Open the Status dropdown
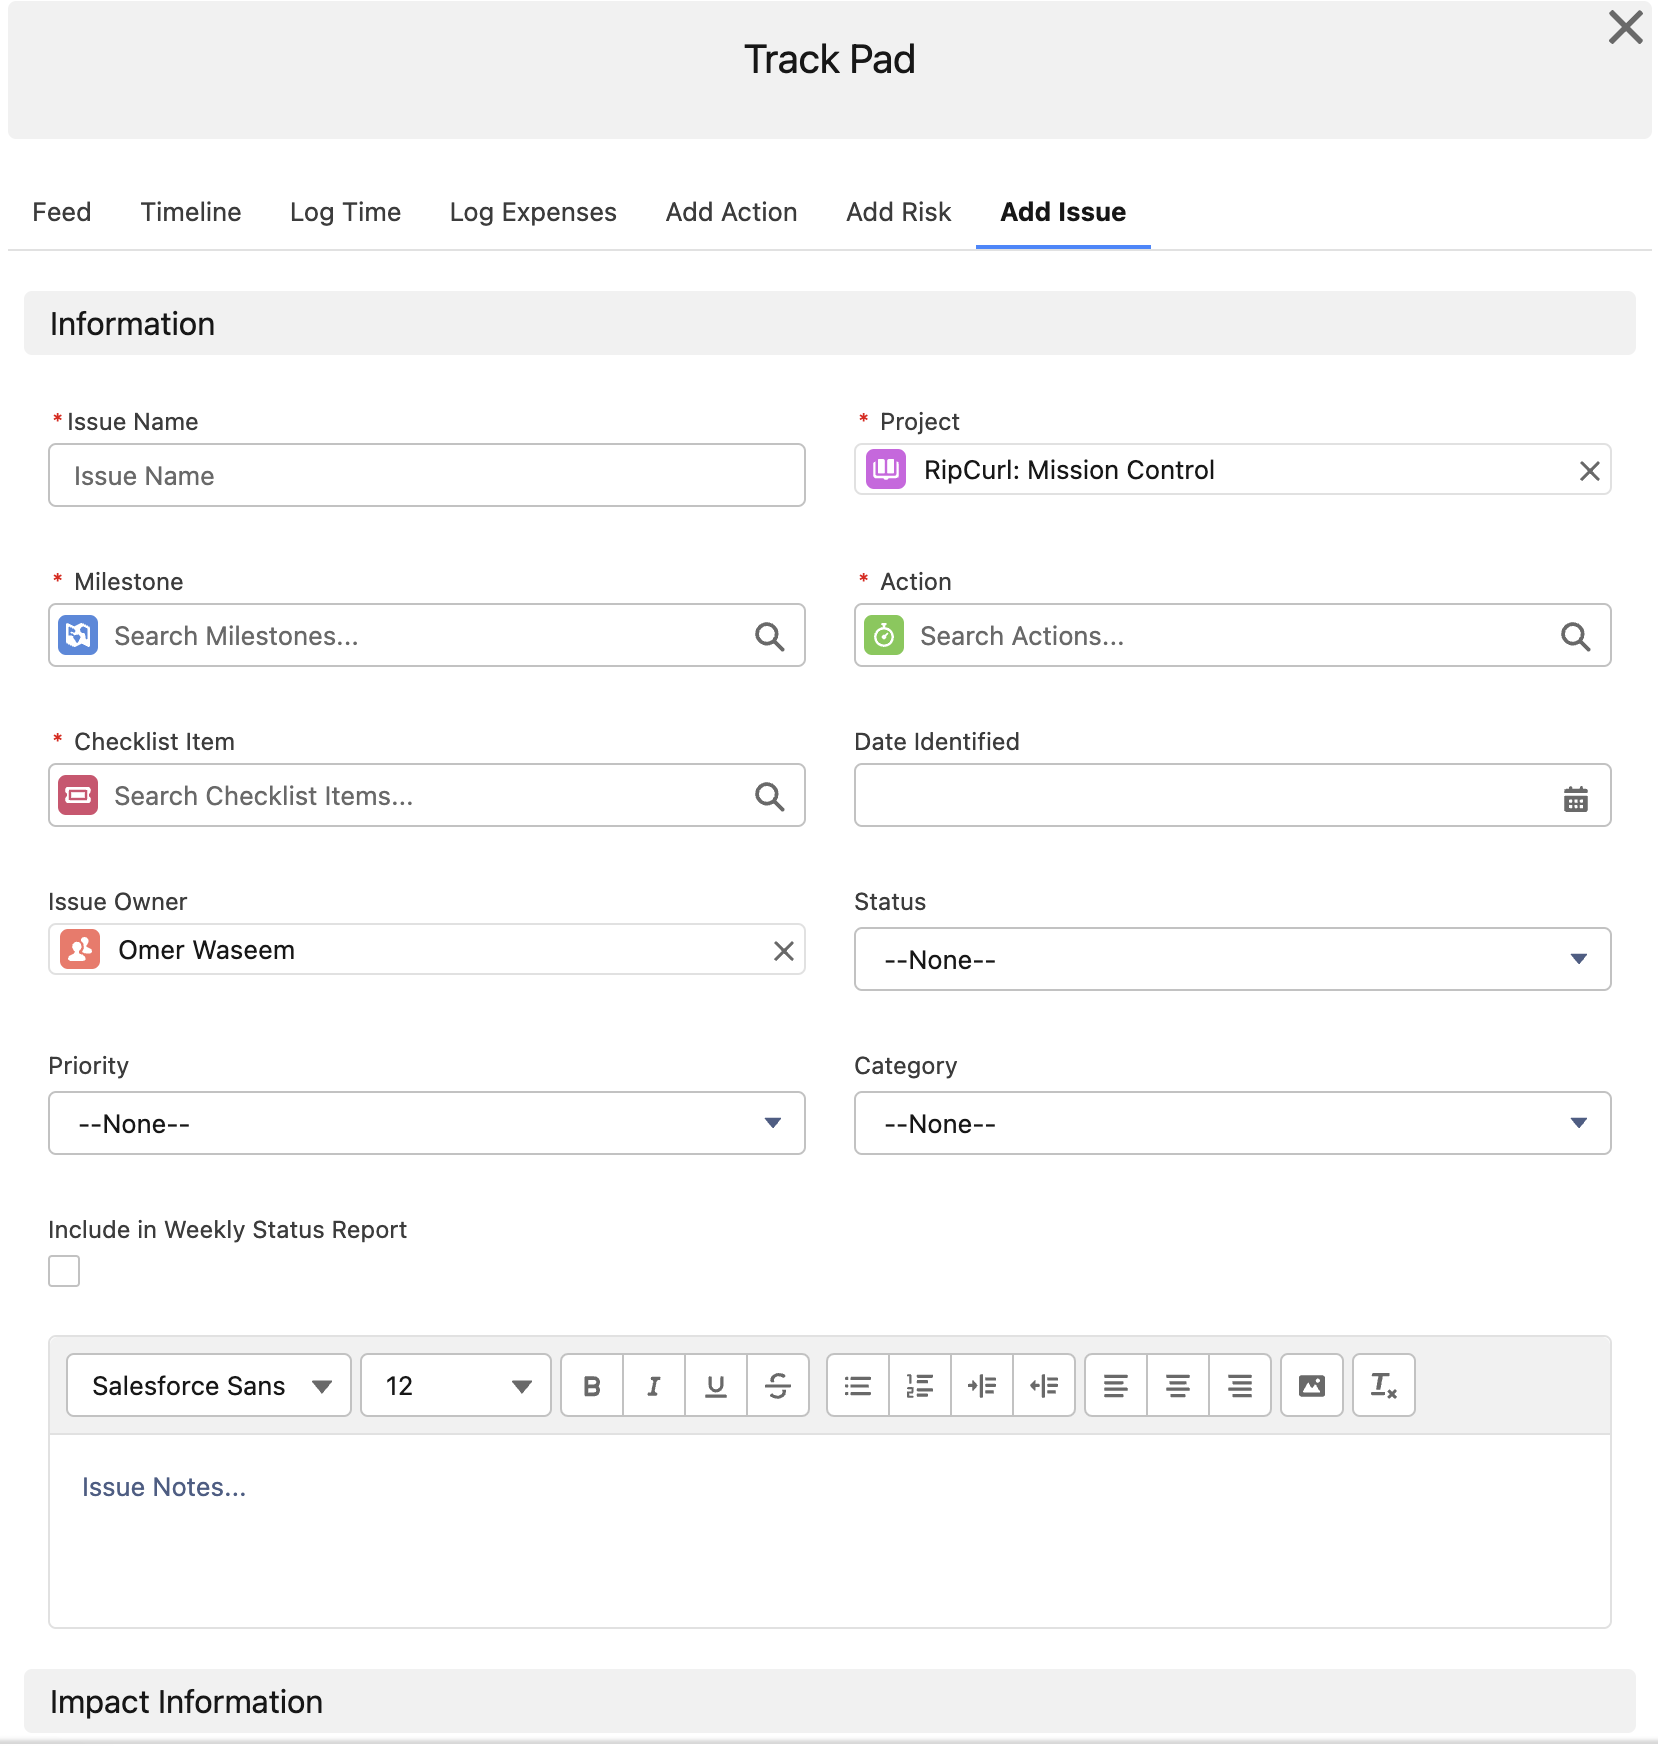Screen dimensions: 1658x1746 (1232, 960)
